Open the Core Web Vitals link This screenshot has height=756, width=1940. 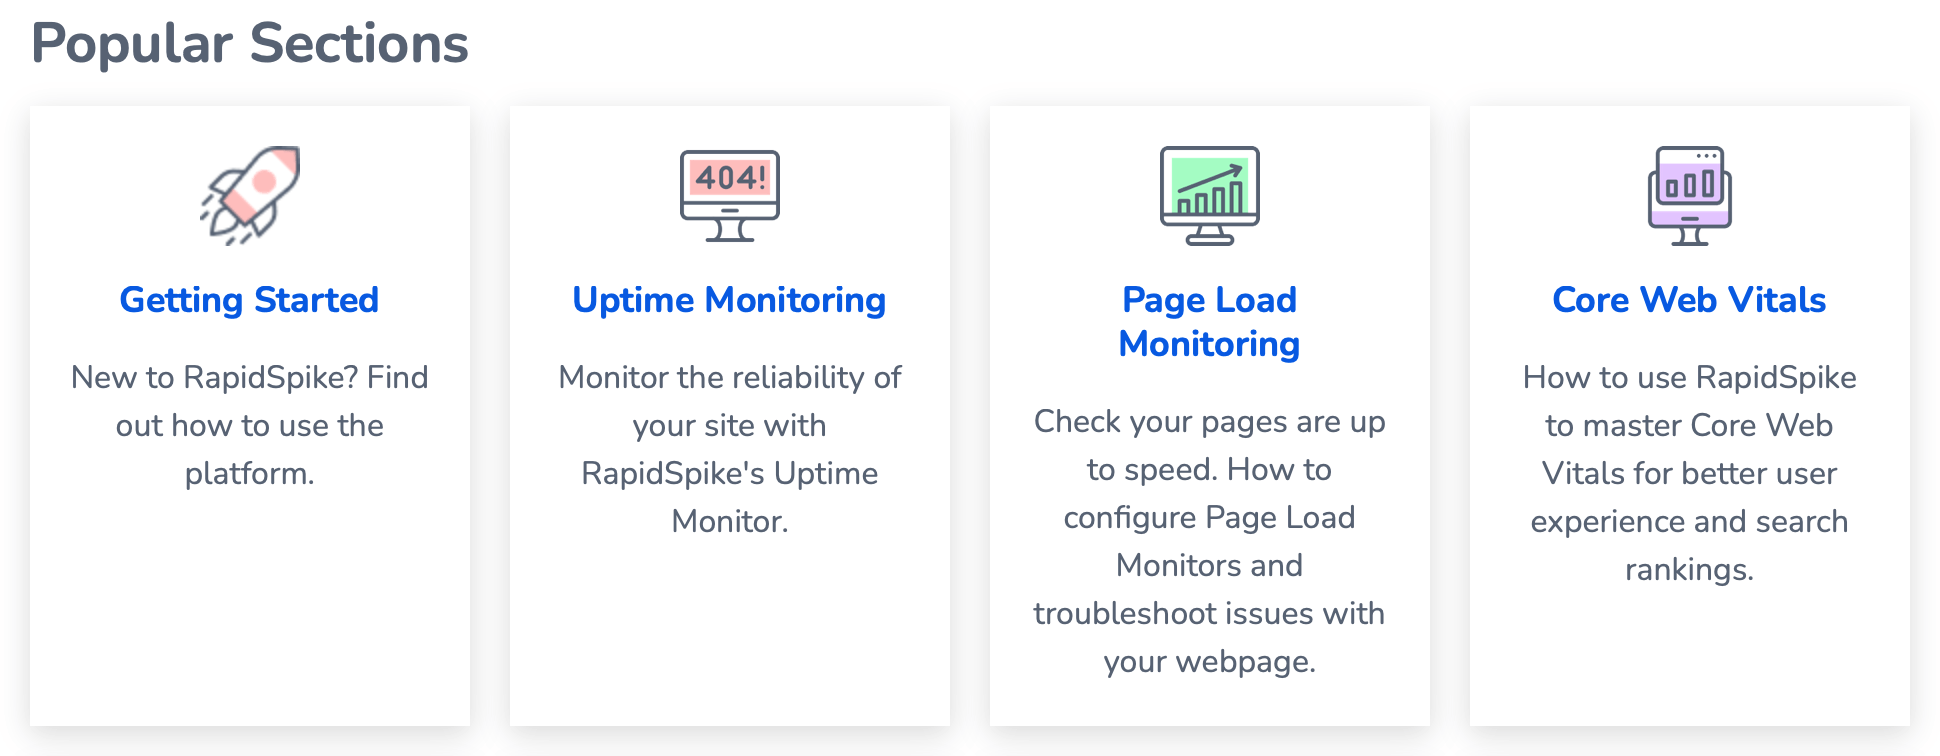[x=1689, y=300]
